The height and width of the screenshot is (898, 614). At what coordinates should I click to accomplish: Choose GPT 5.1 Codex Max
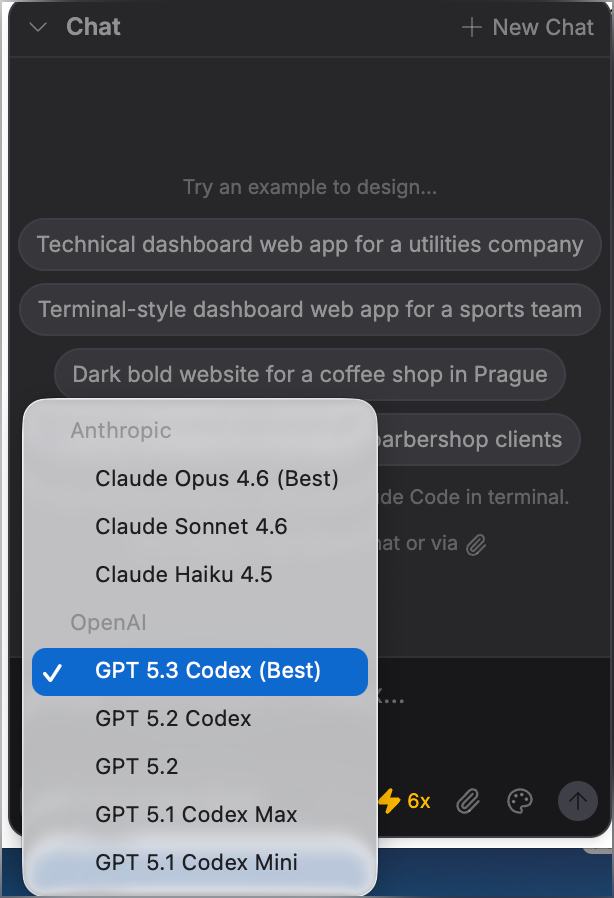coord(196,815)
